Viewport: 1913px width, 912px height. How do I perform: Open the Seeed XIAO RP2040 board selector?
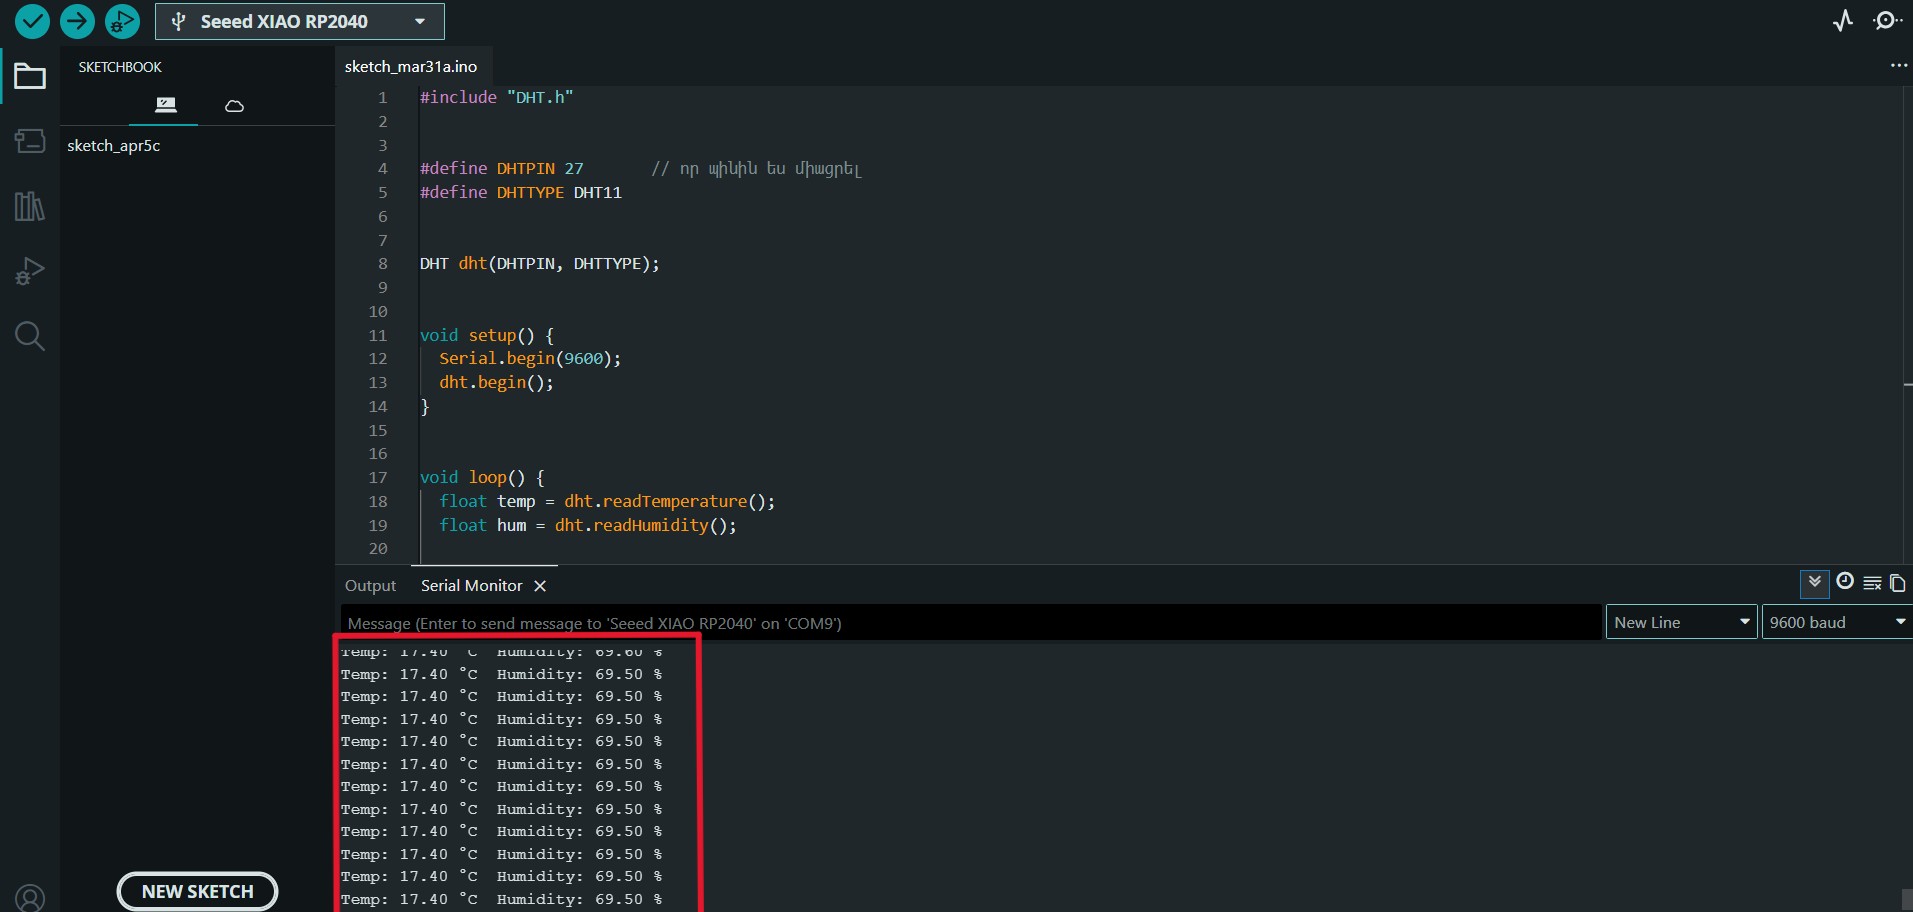[x=299, y=22]
